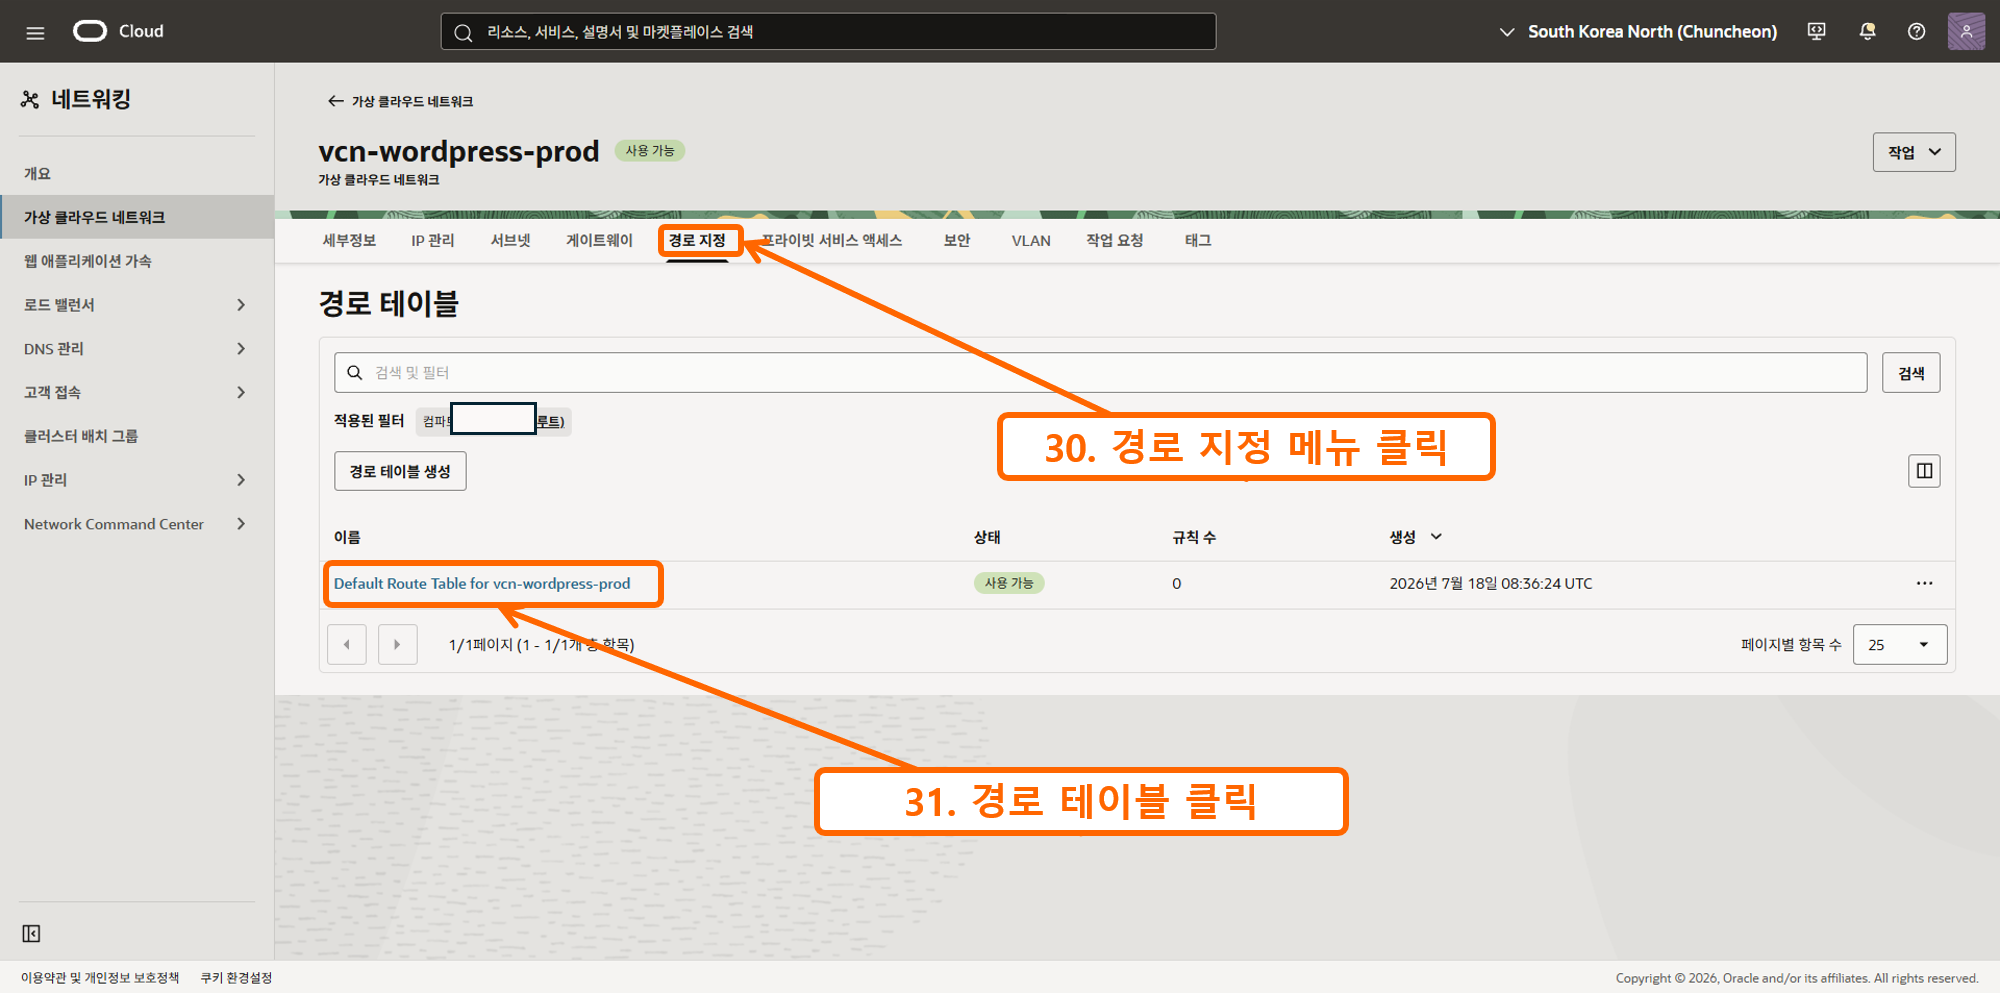Click the back arrow to 가상 클라우드 네트워크
Viewport: 2000px width, 993px height.
pos(335,101)
